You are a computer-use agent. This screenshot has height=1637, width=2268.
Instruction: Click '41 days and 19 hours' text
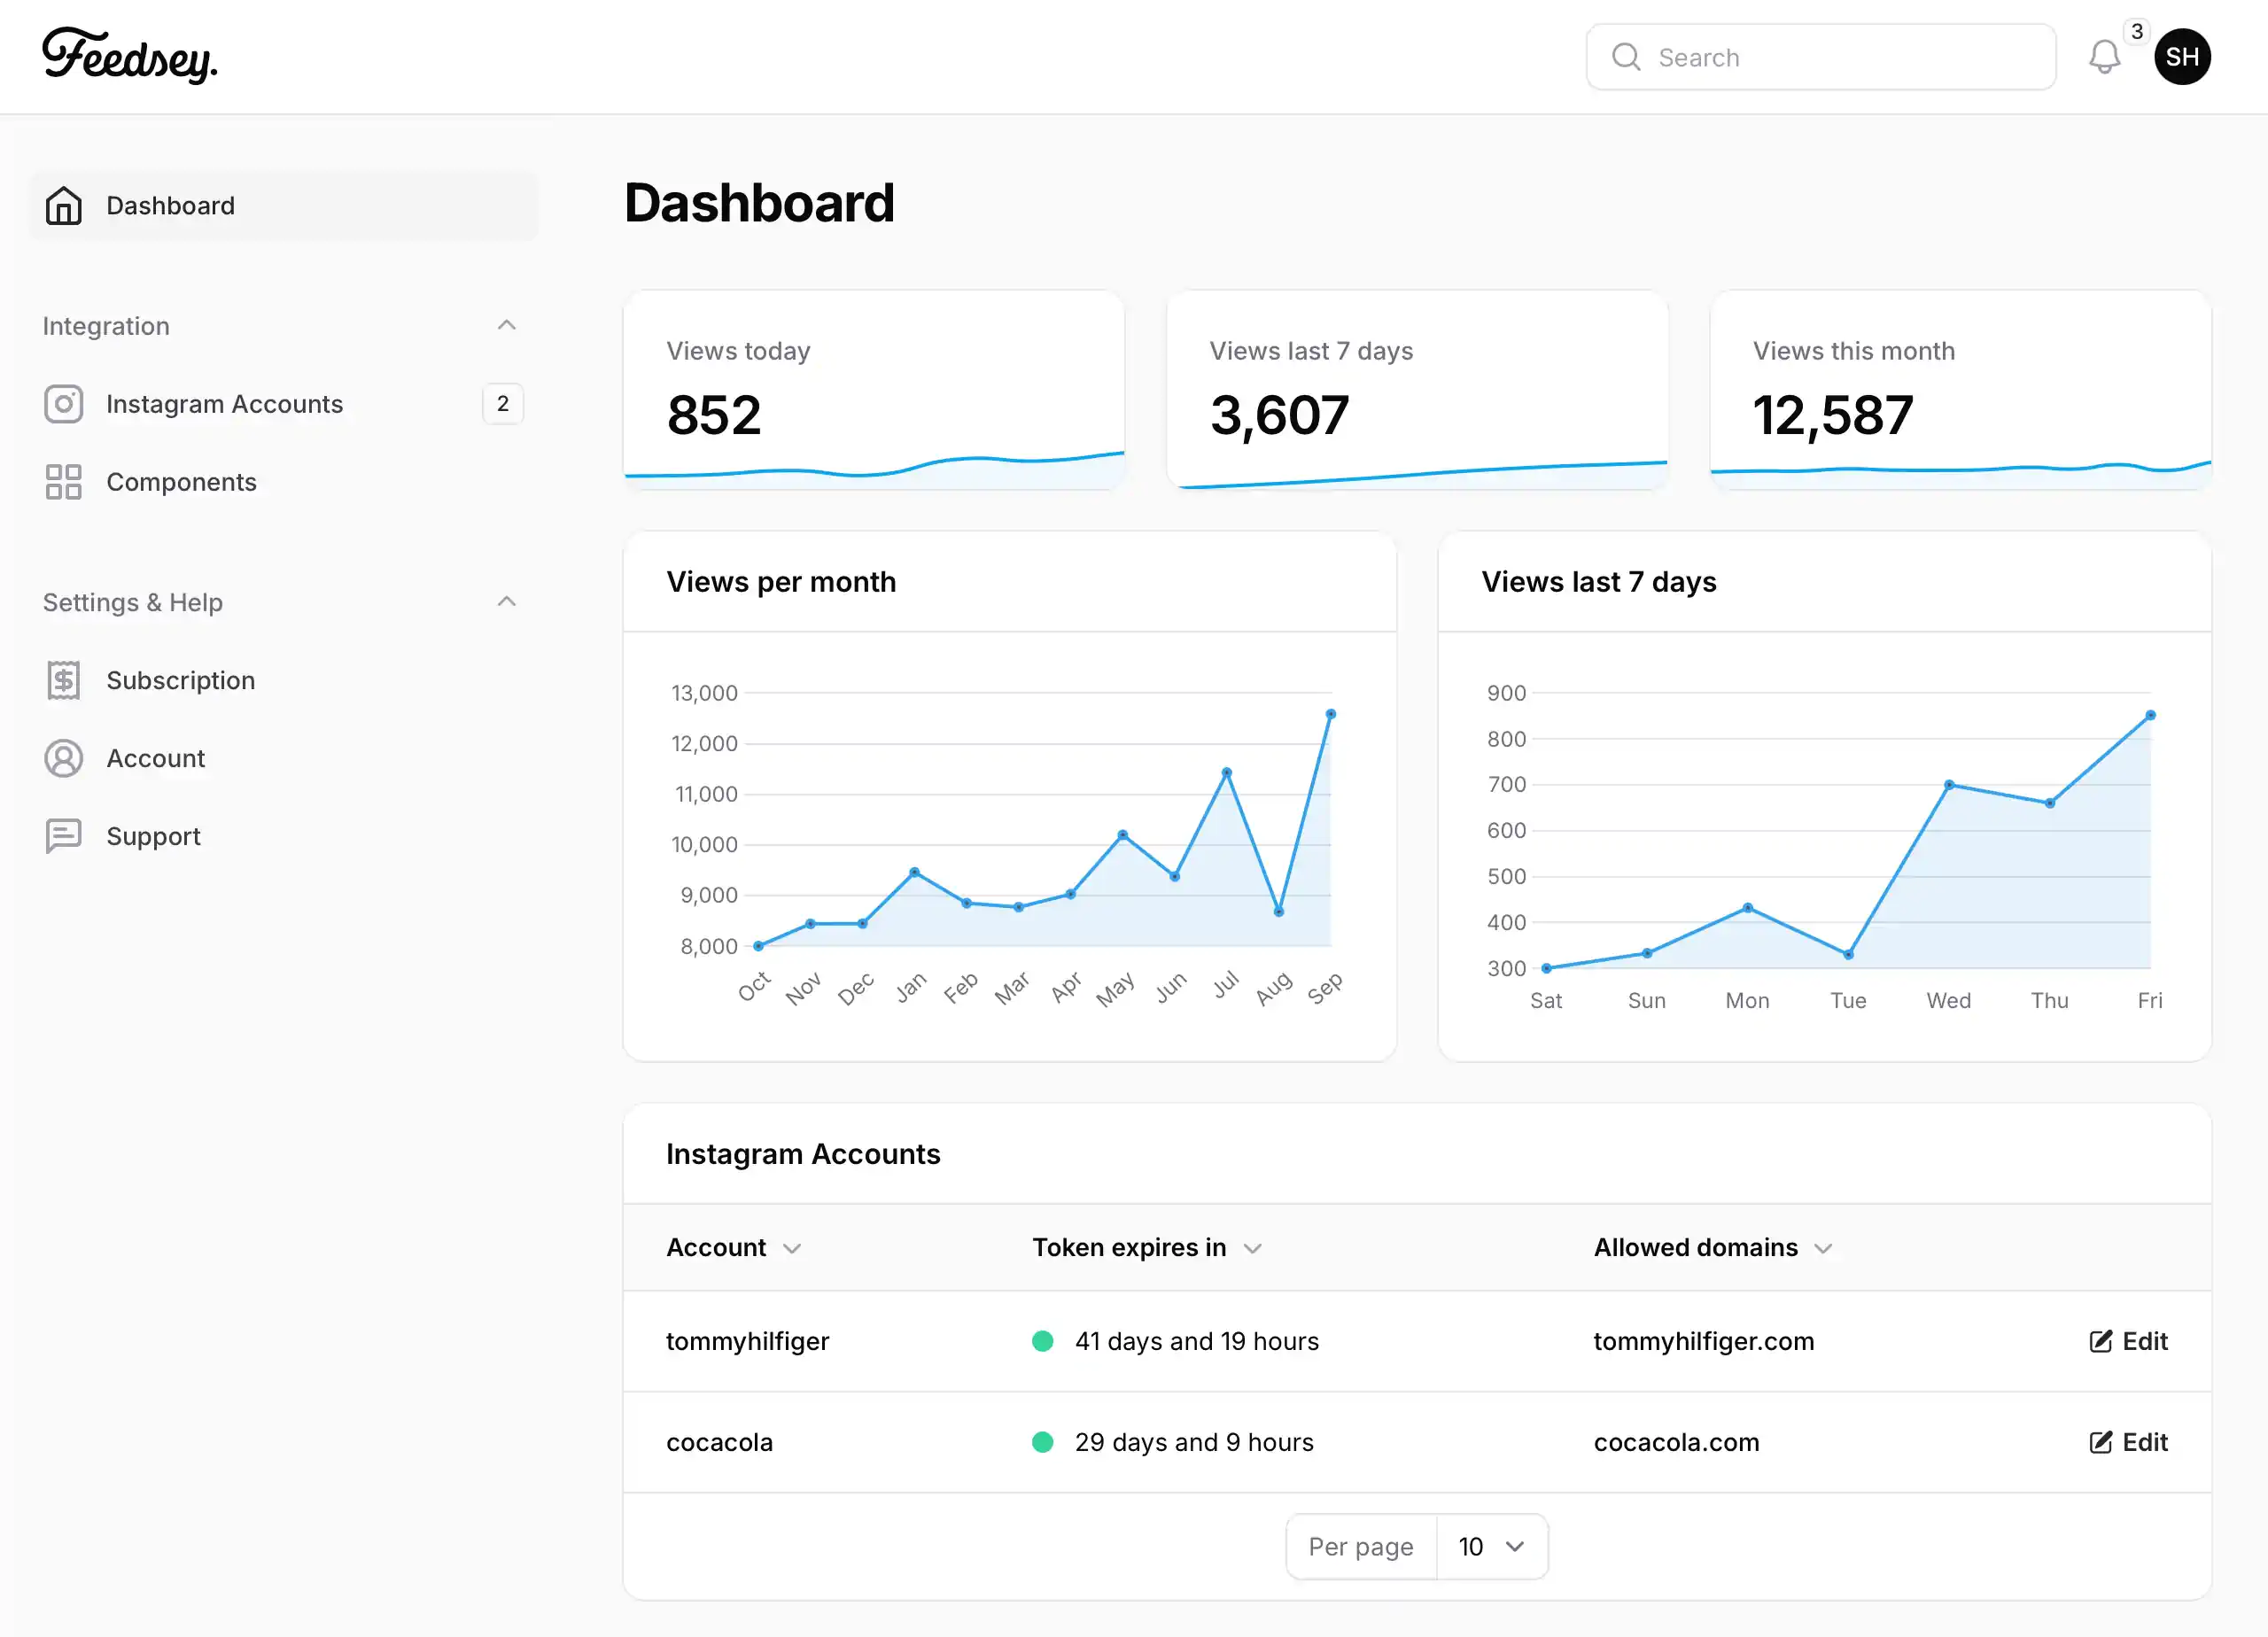[1196, 1341]
